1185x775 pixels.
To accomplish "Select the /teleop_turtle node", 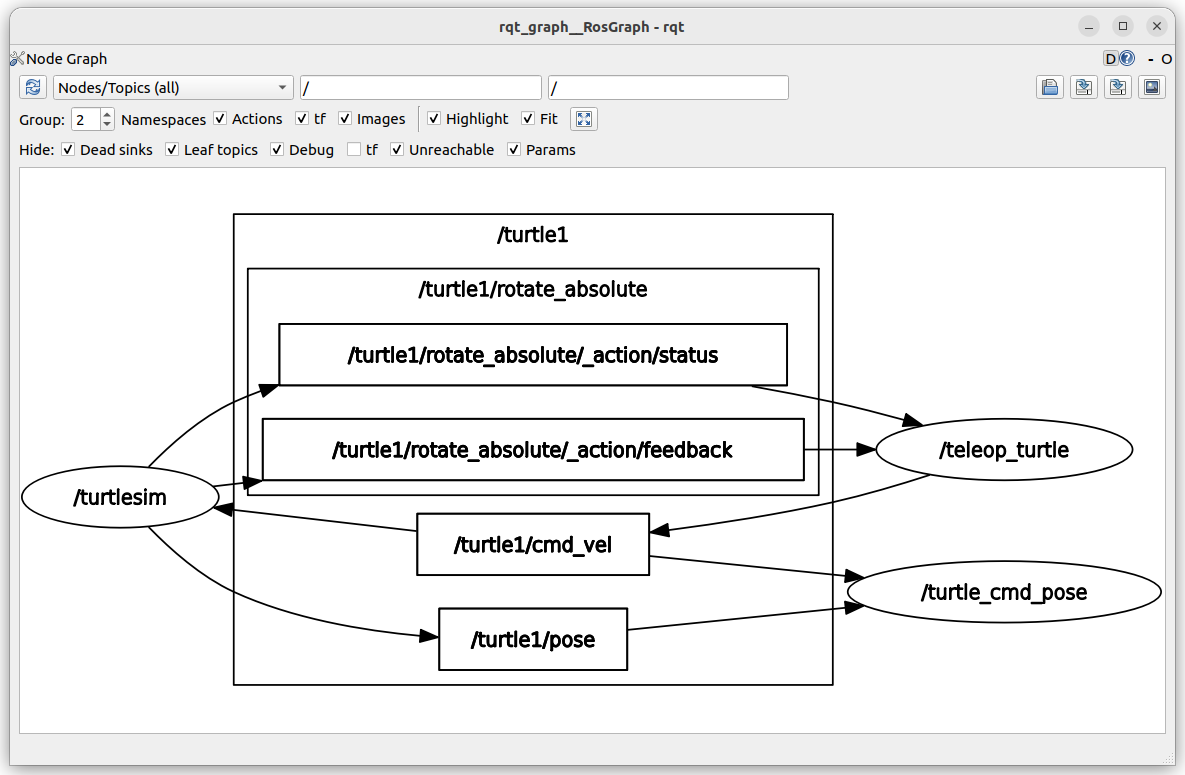I will [1004, 450].
